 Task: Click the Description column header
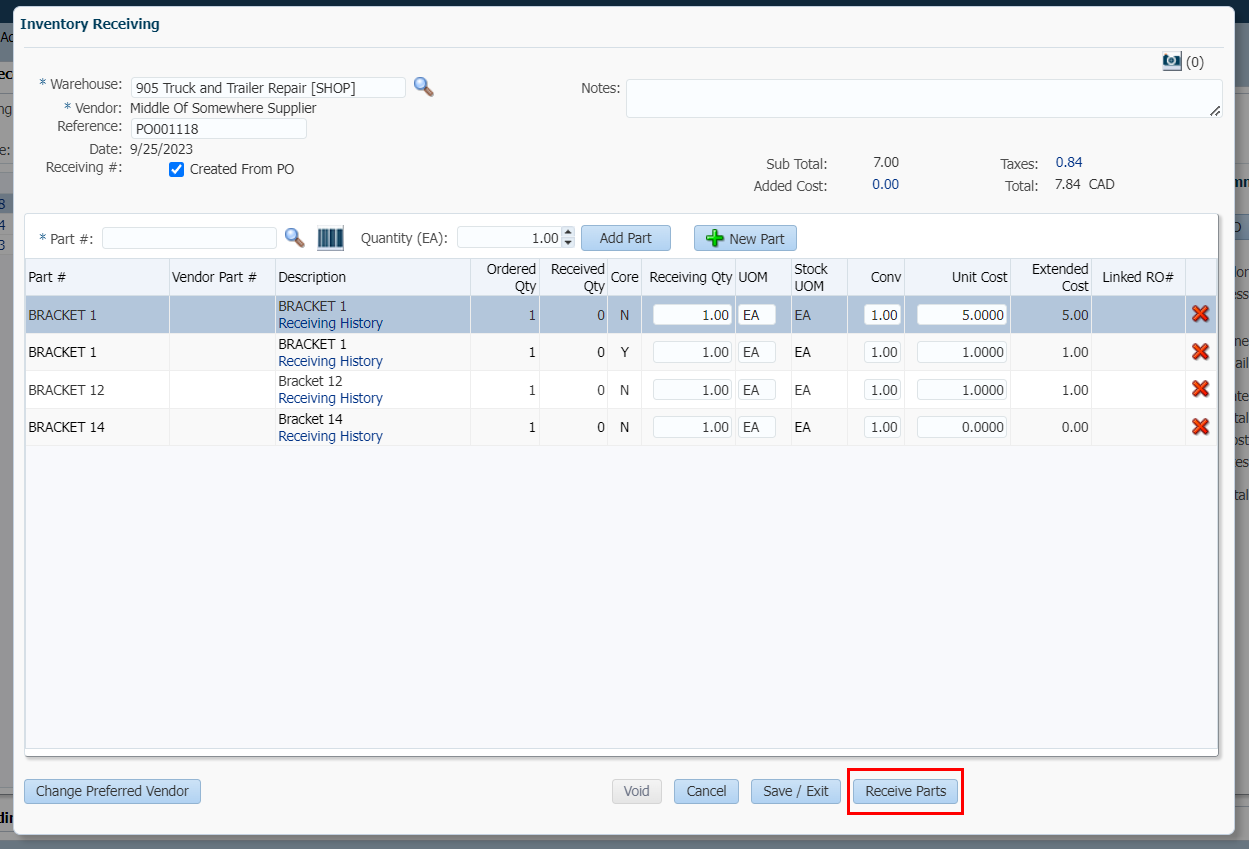pyautogui.click(x=373, y=277)
